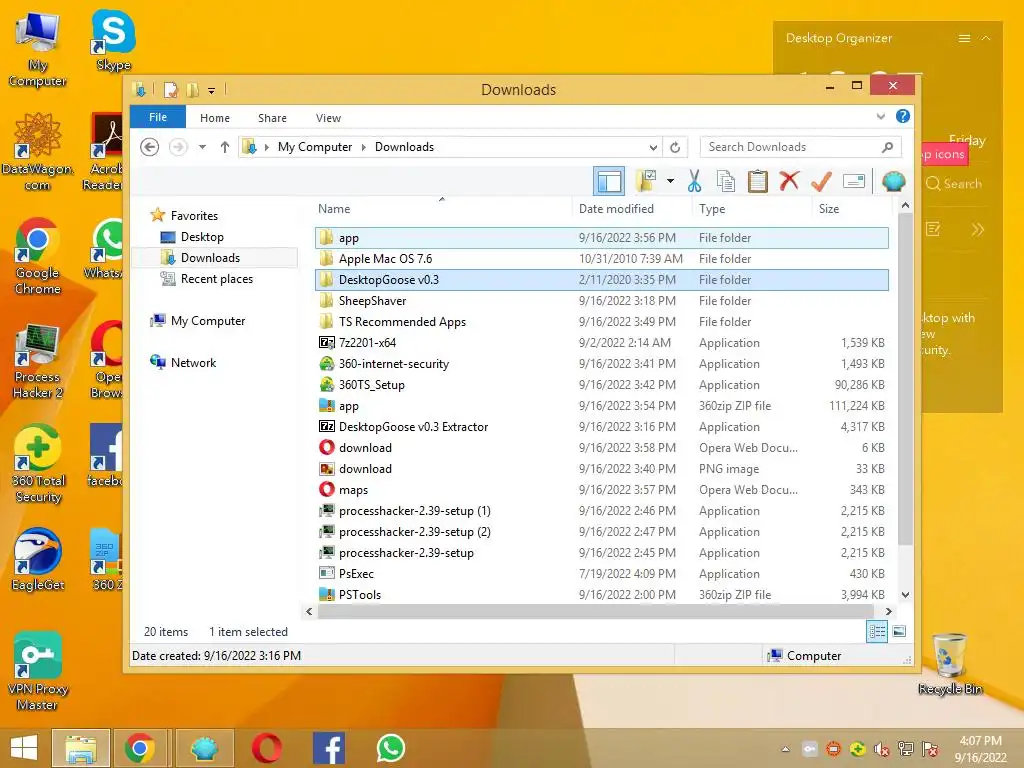
Task: Collapse the Desktop Organizer panel
Action: [986, 39]
